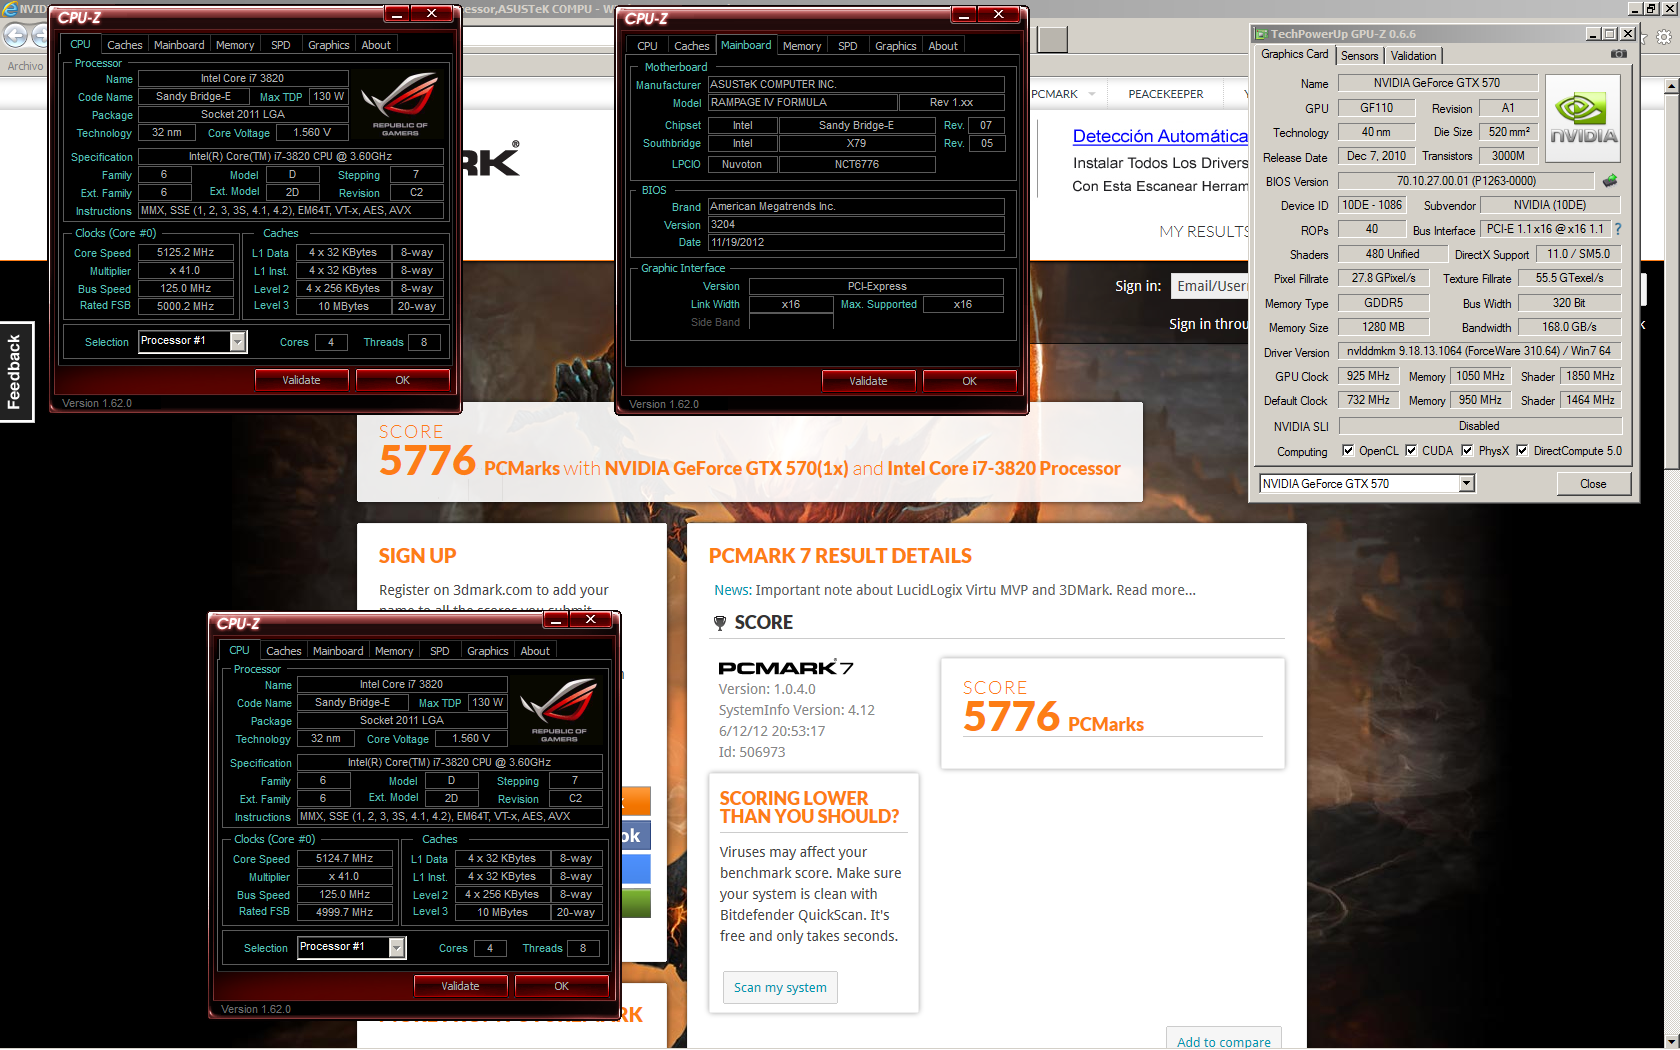This screenshot has height=1050, width=1680.
Task: Toggle the DirectCompute 5.0 checkbox
Action: click(1522, 451)
